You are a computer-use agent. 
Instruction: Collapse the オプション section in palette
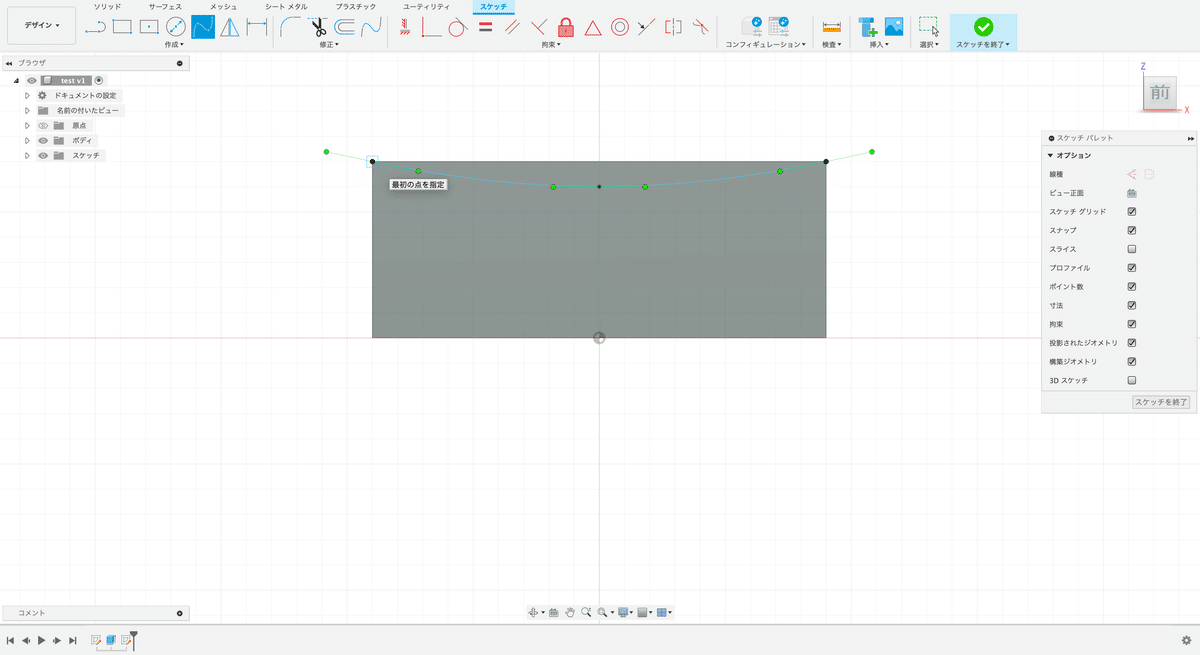[x=1050, y=156]
